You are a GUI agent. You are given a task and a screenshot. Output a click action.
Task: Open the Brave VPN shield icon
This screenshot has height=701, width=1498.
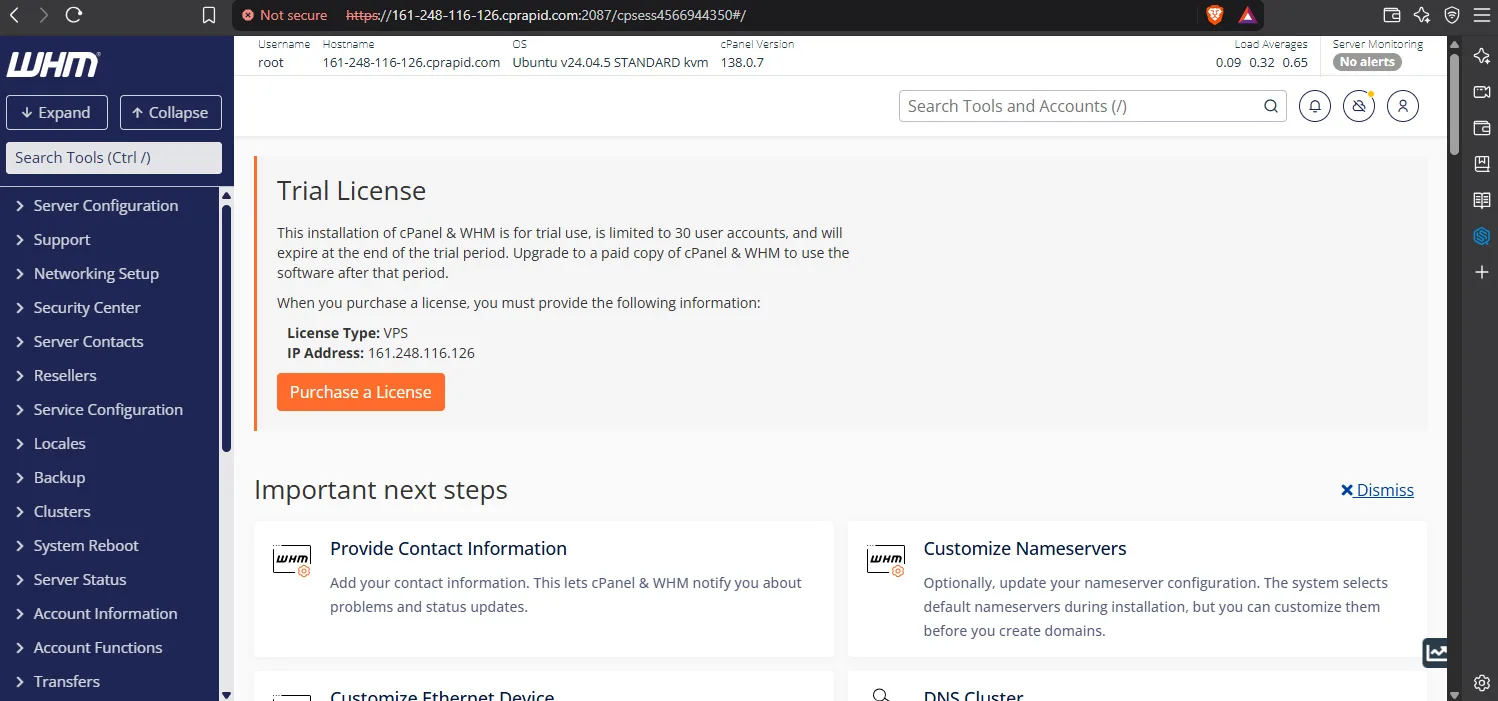click(1452, 15)
